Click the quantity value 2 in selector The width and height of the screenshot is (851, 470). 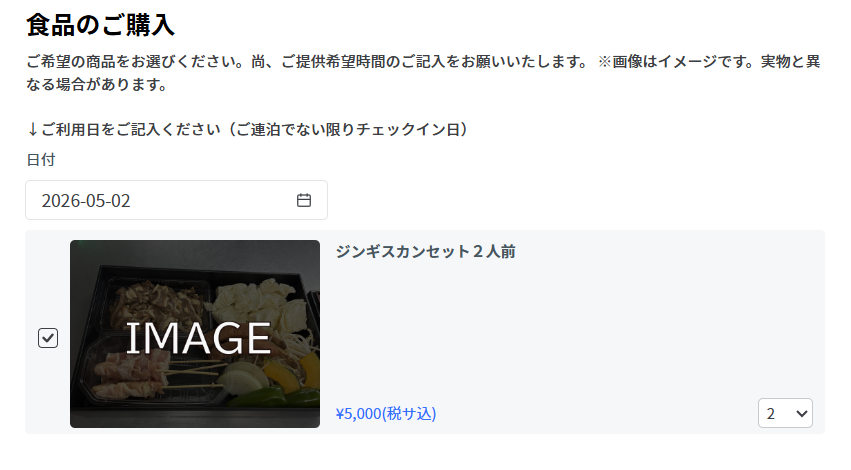[771, 413]
